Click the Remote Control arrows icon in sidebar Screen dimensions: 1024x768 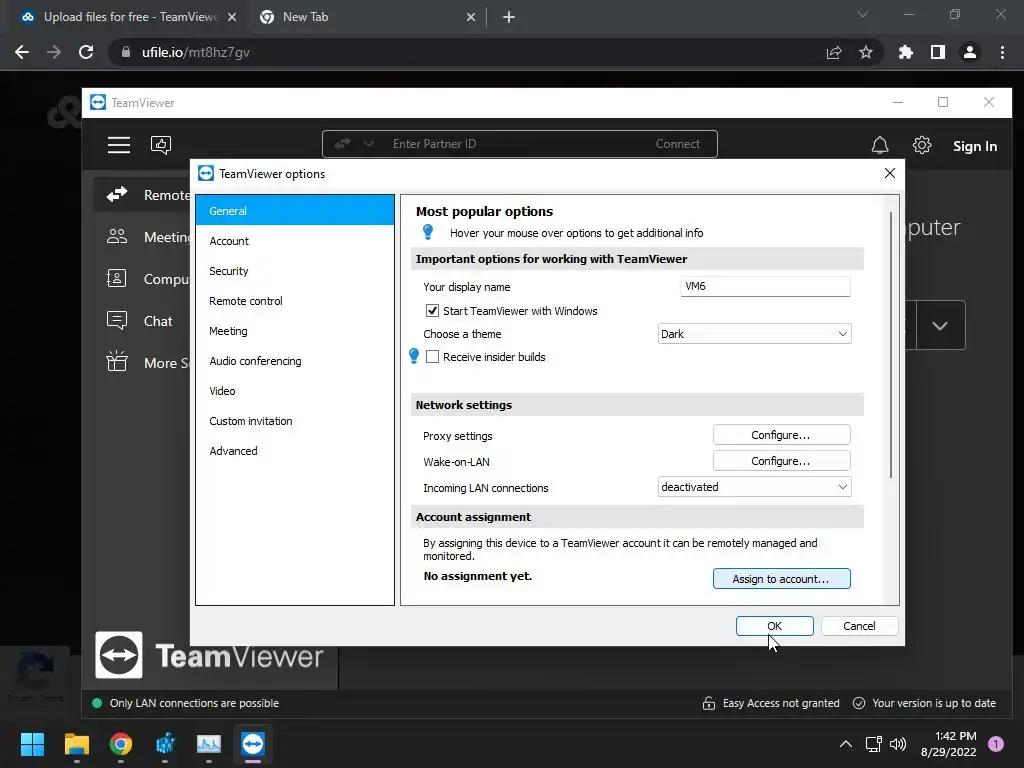tap(117, 195)
